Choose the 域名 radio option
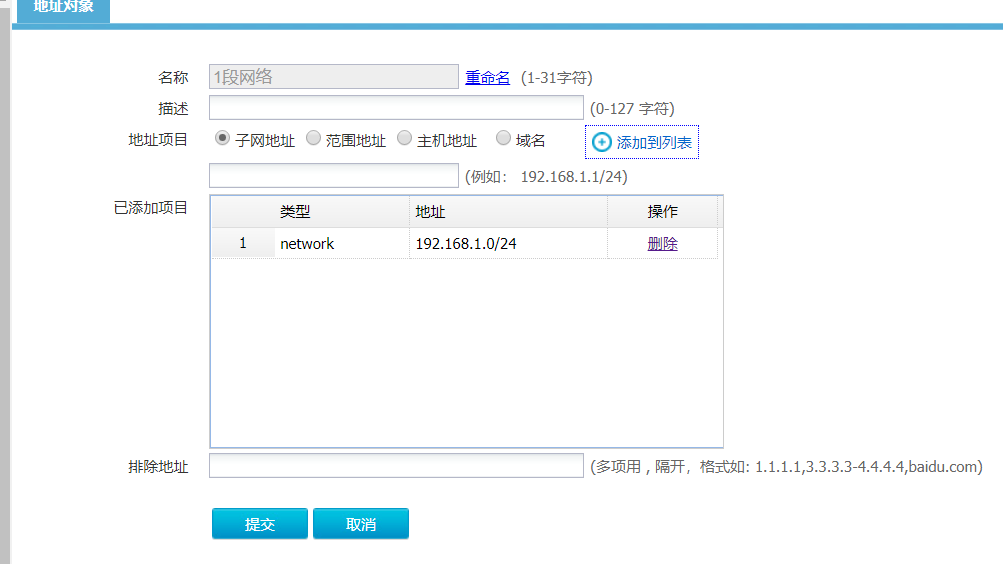 (503, 138)
